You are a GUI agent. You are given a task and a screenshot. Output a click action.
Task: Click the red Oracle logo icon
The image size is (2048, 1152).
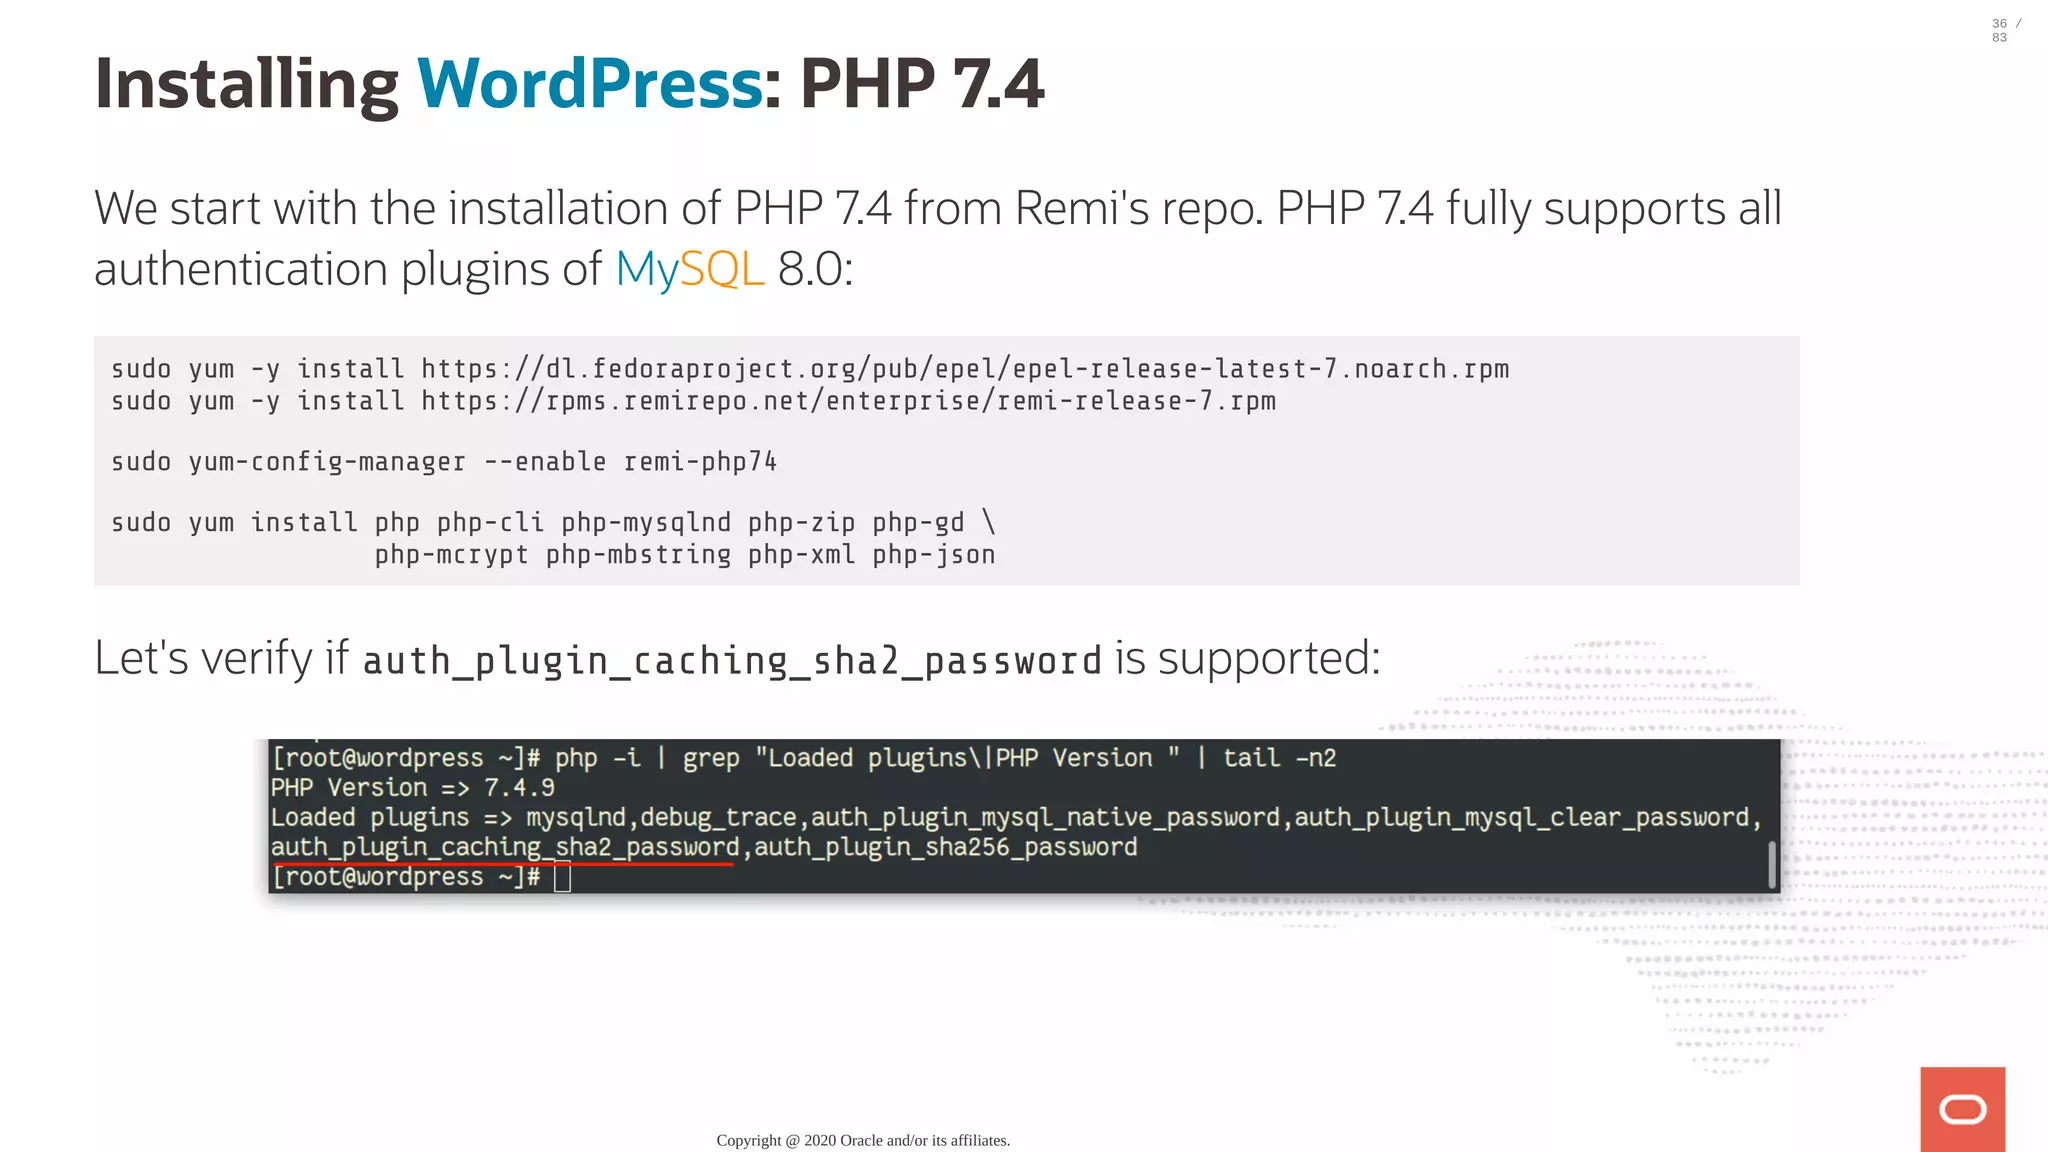click(1962, 1109)
